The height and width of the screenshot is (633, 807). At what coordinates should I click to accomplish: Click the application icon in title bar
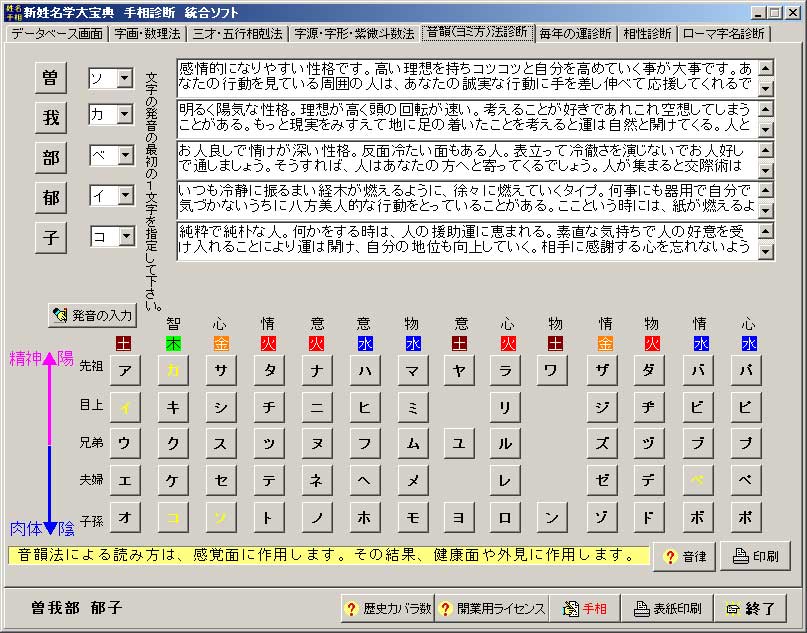[x=12, y=12]
